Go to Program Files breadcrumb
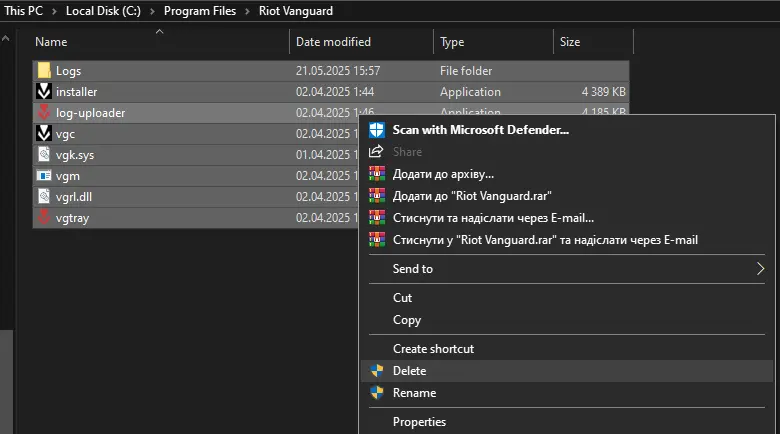Image resolution: width=780 pixels, height=434 pixels. [200, 10]
